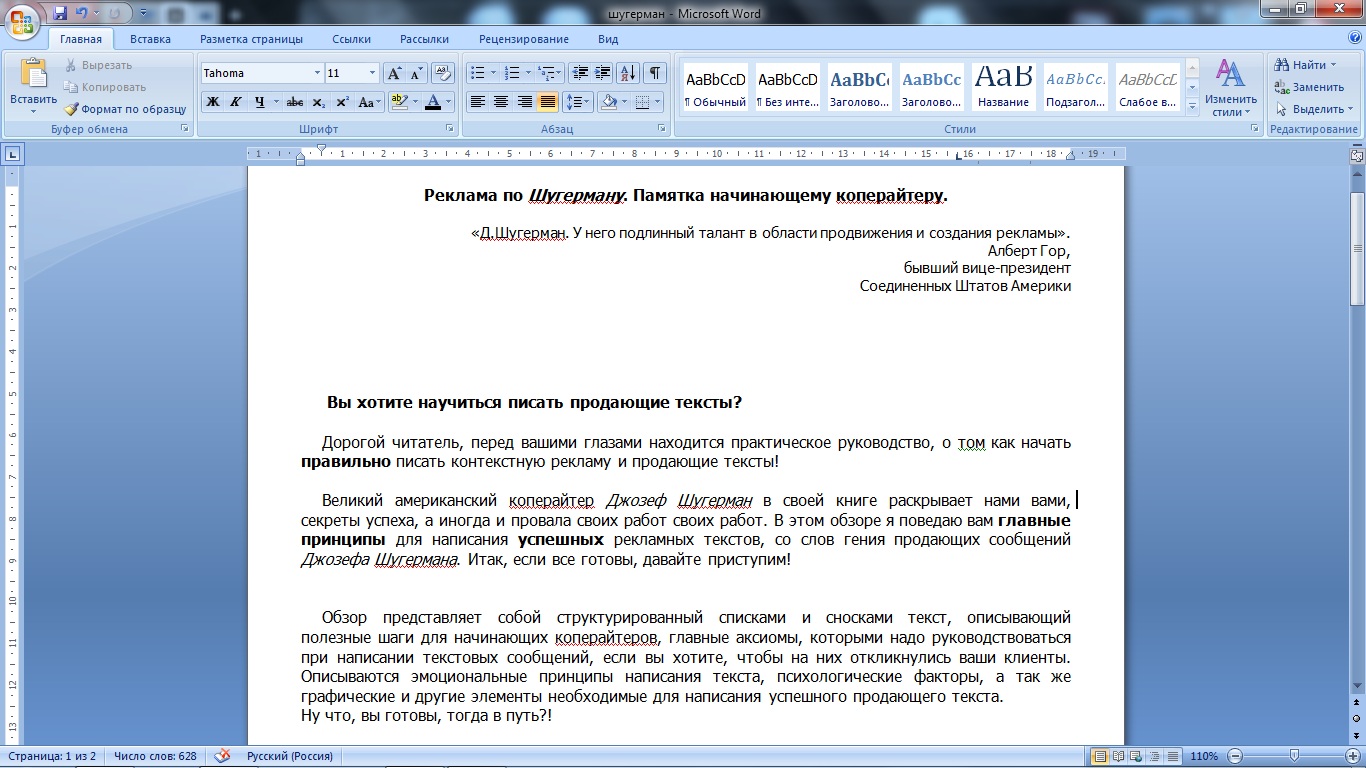Apply paragraph shading paint bucket color
Image resolution: width=1366 pixels, height=768 pixels.
608,102
